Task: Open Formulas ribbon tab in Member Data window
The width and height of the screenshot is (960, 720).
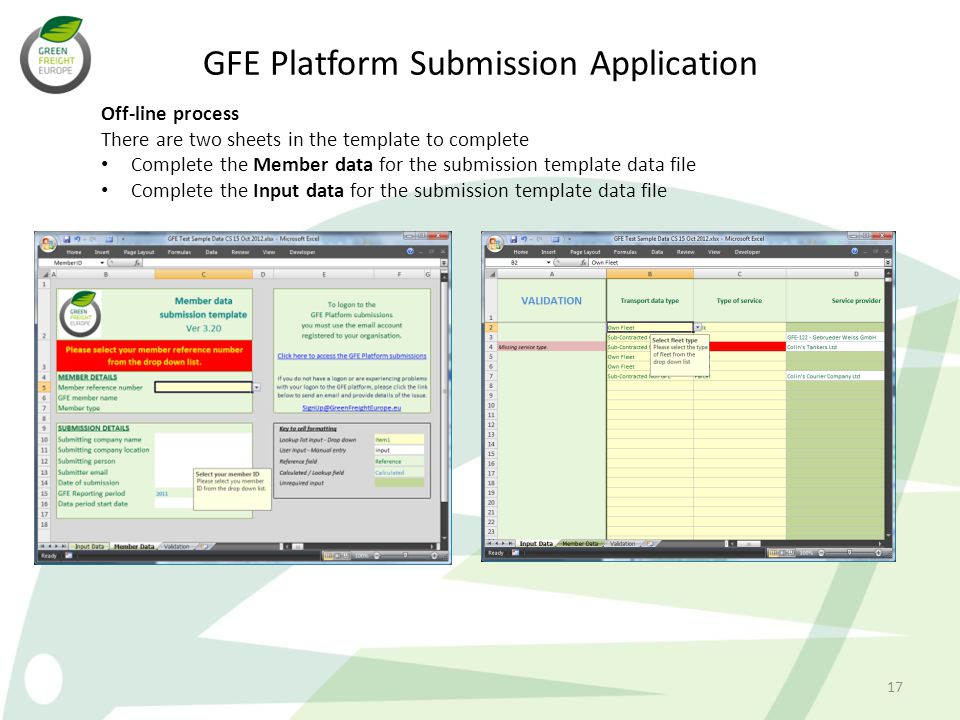Action: (179, 252)
